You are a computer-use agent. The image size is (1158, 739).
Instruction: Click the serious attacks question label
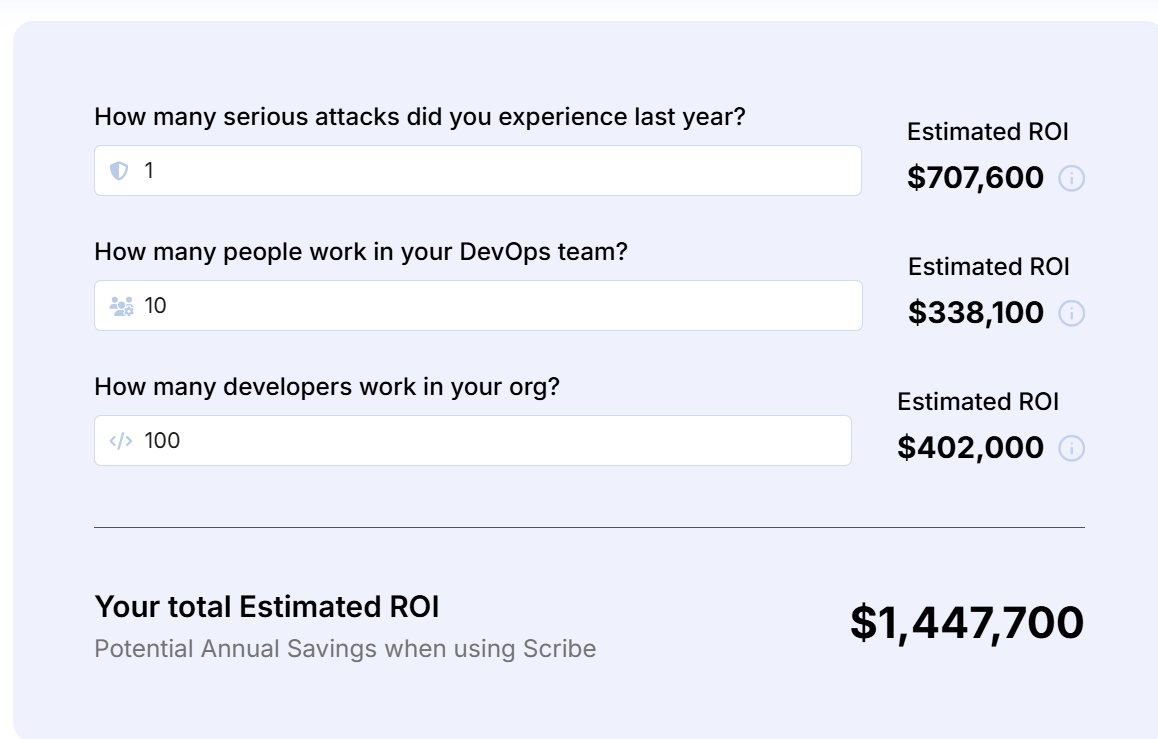(419, 117)
